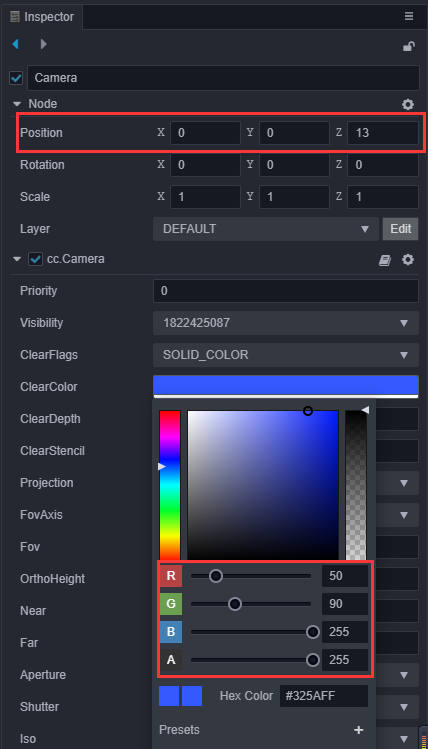Image resolution: width=428 pixels, height=749 pixels.
Task: Open the Iso dropdown arrow
Action: point(404,739)
